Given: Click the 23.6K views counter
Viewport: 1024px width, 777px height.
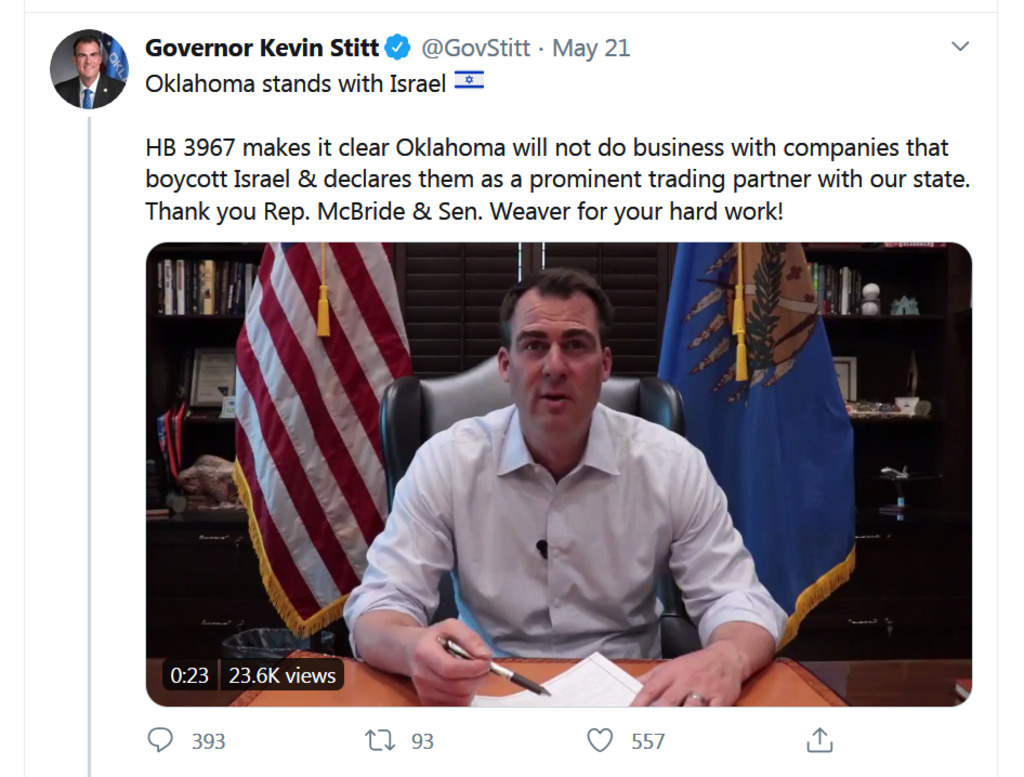Looking at the screenshot, I should (282, 675).
